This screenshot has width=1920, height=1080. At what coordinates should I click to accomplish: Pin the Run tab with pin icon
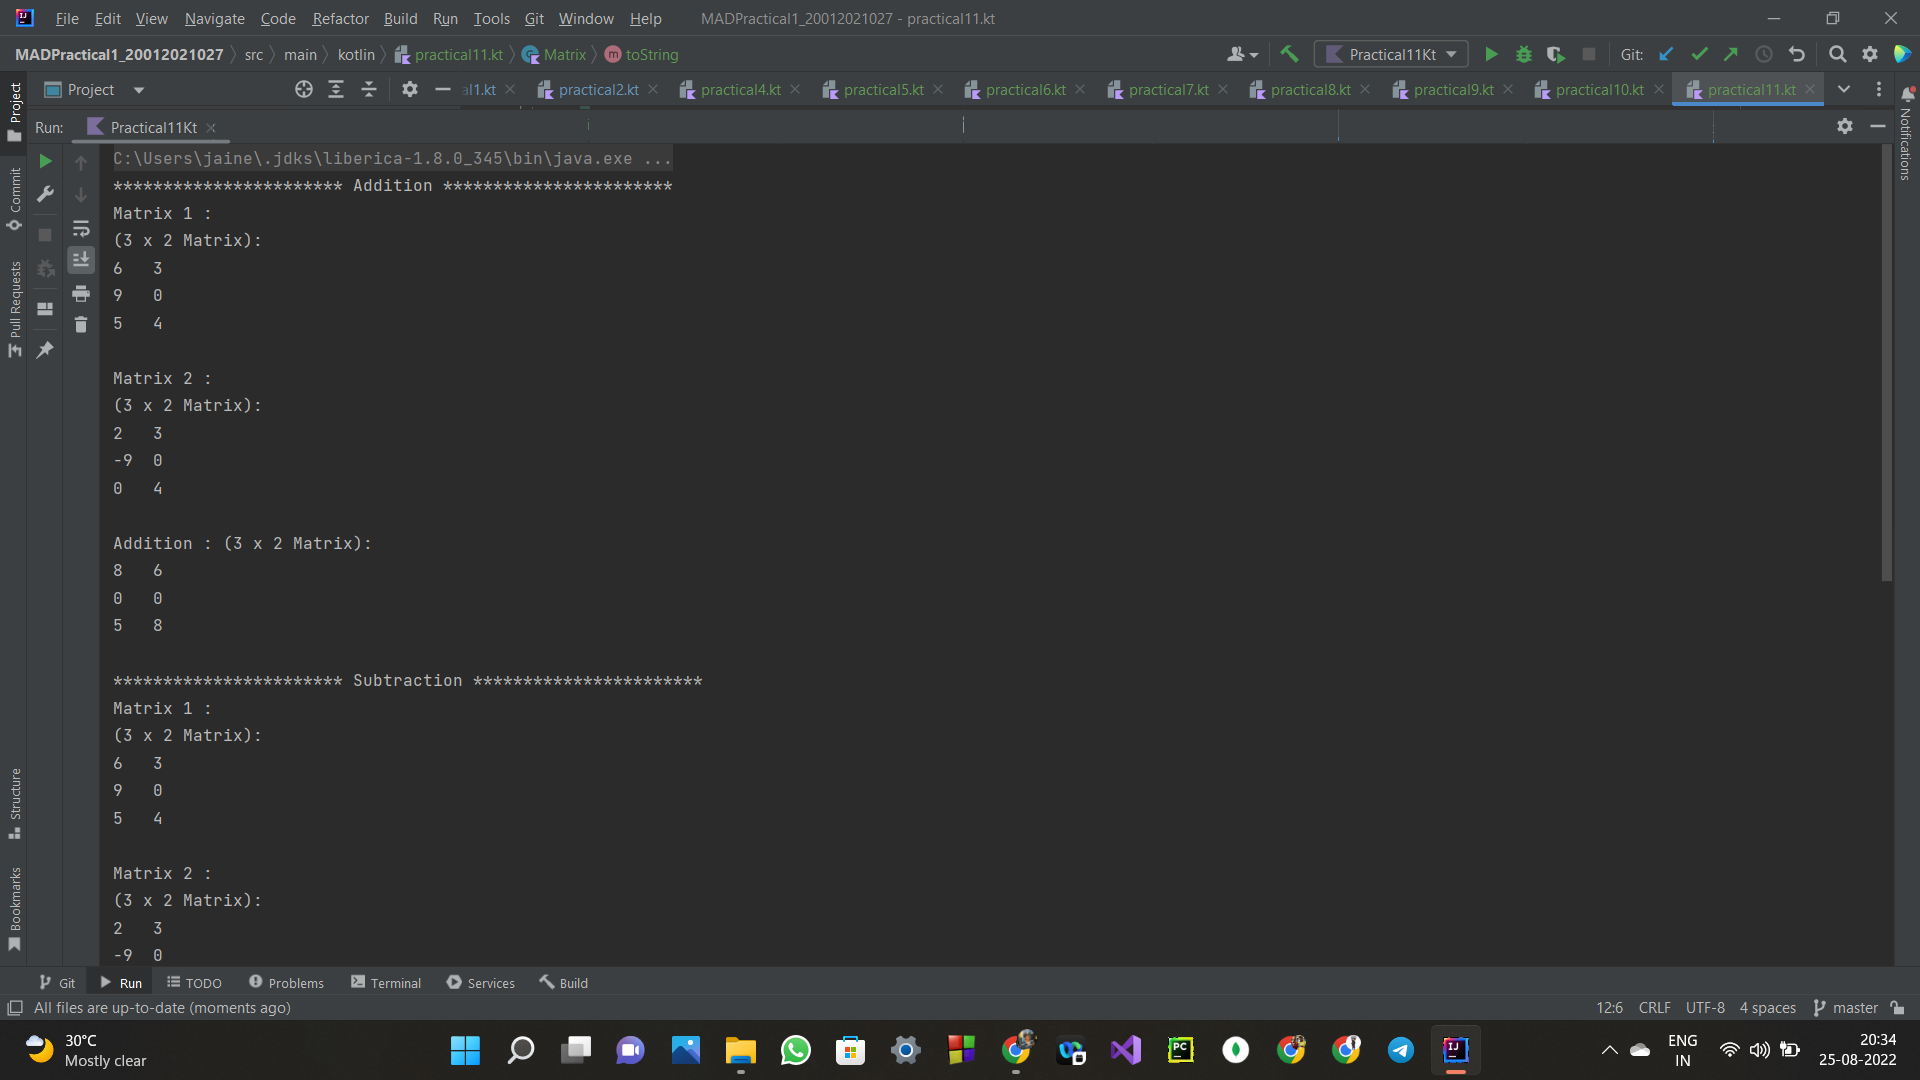click(45, 350)
